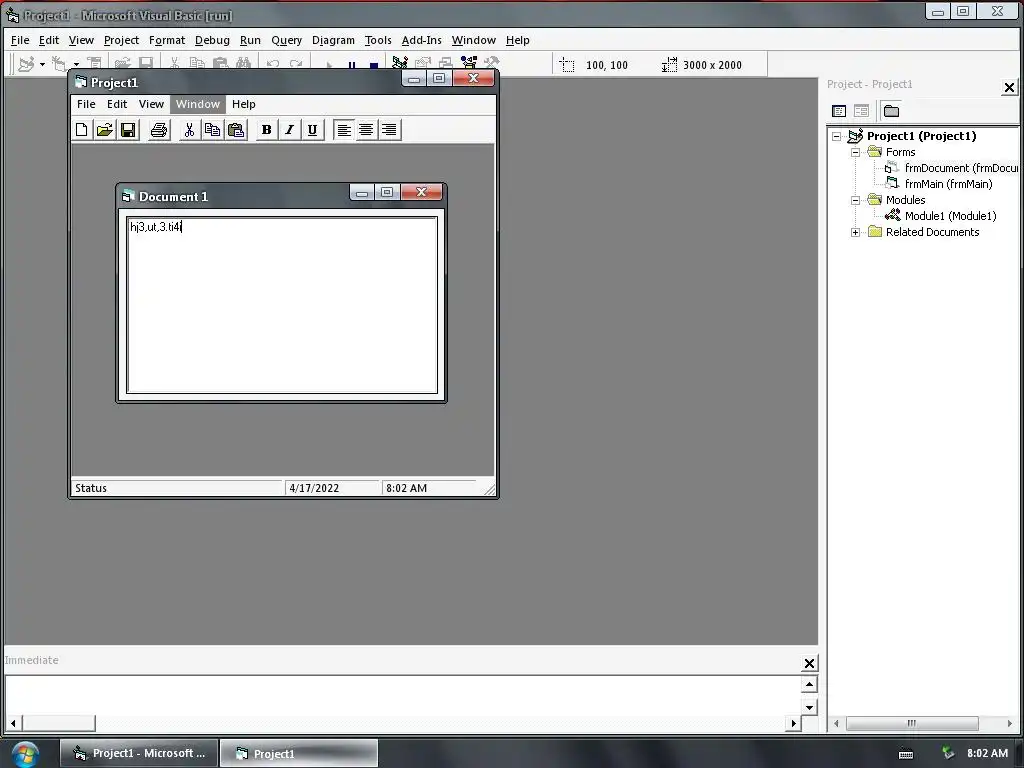Click Save floppy icon in Project1 toolbar
1024x768 pixels.
[x=128, y=130]
